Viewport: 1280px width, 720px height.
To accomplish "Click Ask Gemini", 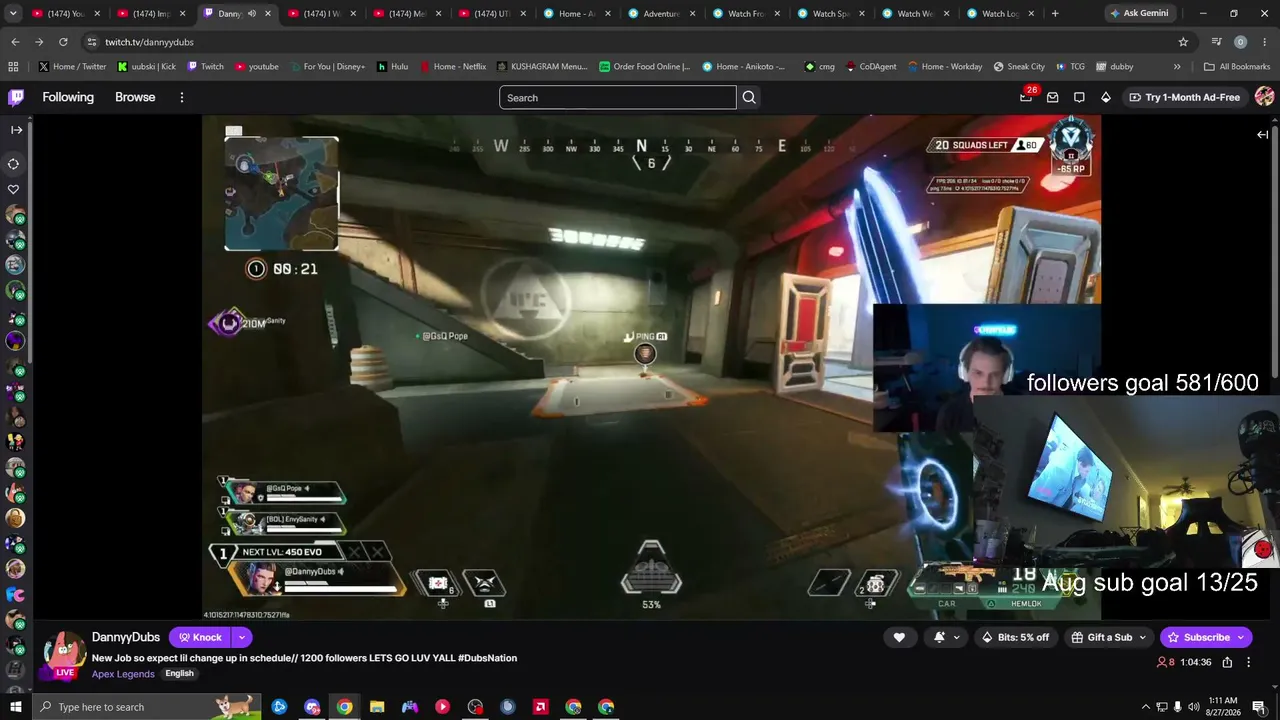I will [x=1139, y=14].
